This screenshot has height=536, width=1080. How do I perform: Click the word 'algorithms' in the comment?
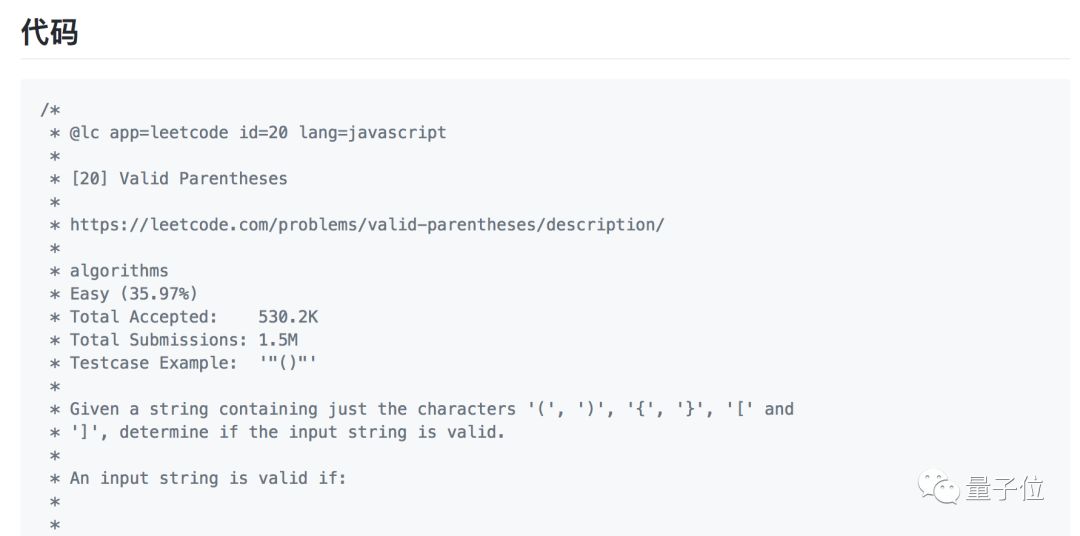(x=119, y=270)
